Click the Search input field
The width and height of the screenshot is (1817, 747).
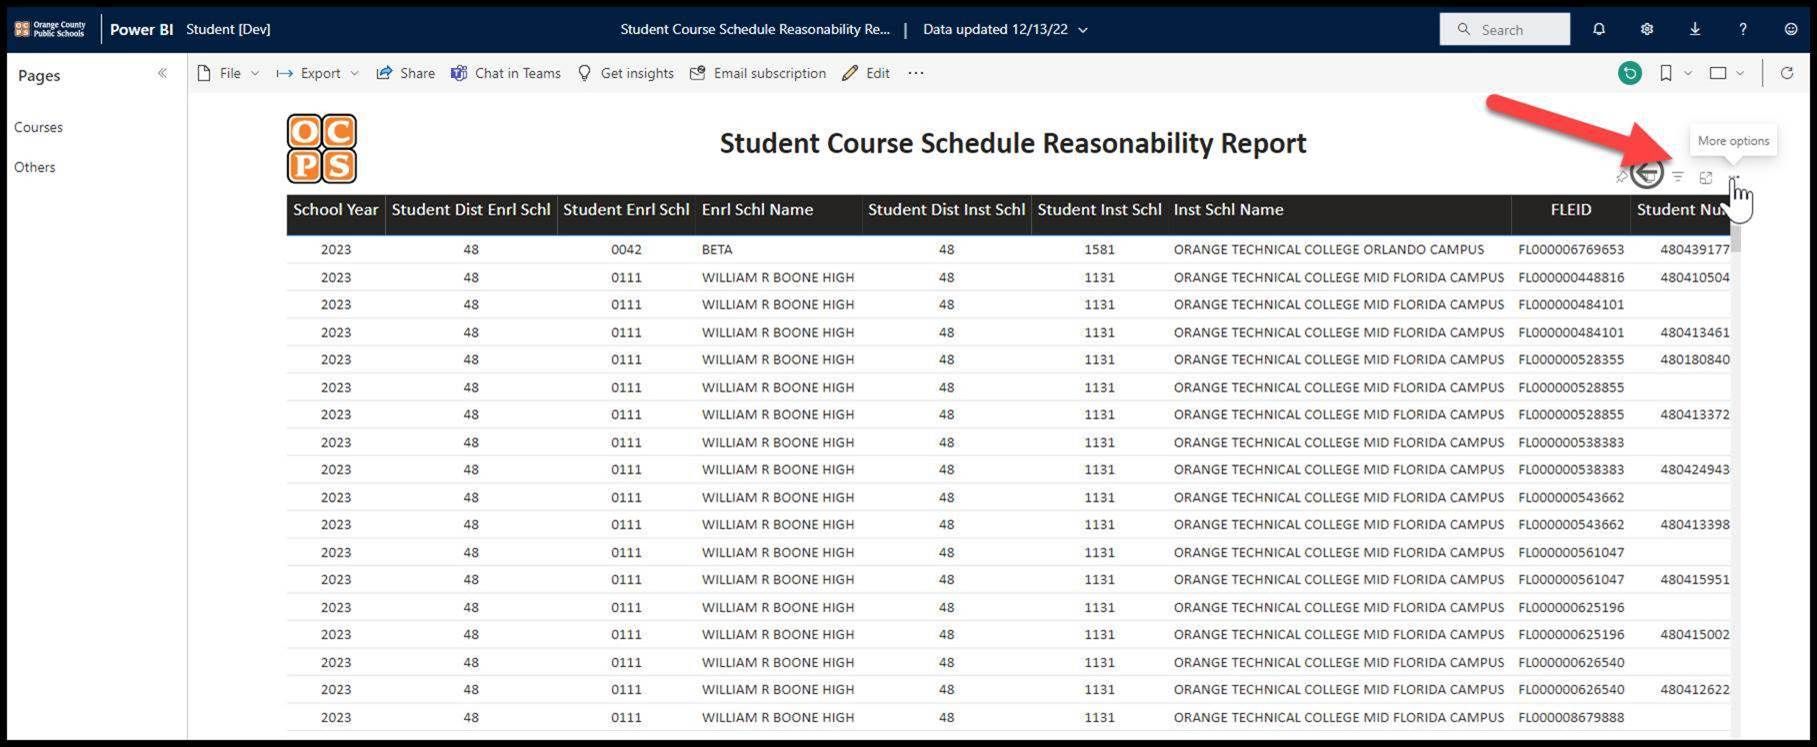(1504, 30)
